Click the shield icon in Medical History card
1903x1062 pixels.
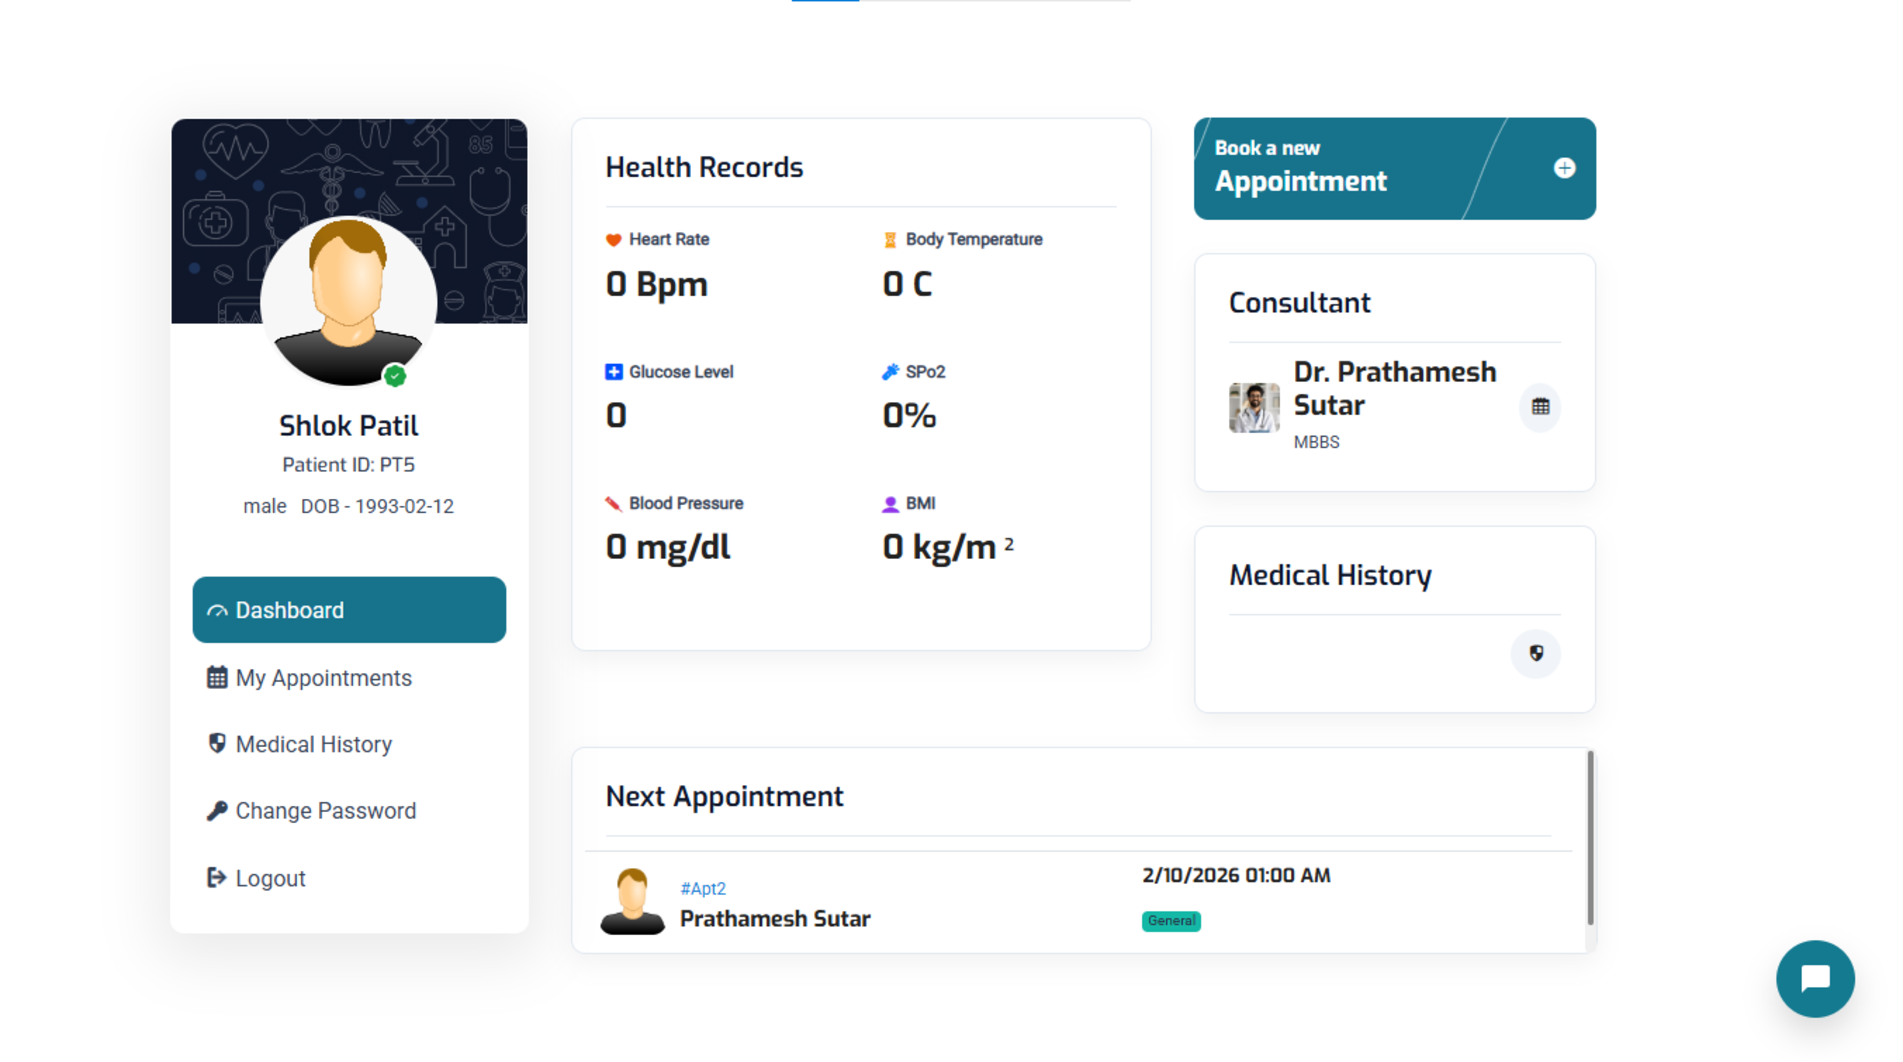1536,653
